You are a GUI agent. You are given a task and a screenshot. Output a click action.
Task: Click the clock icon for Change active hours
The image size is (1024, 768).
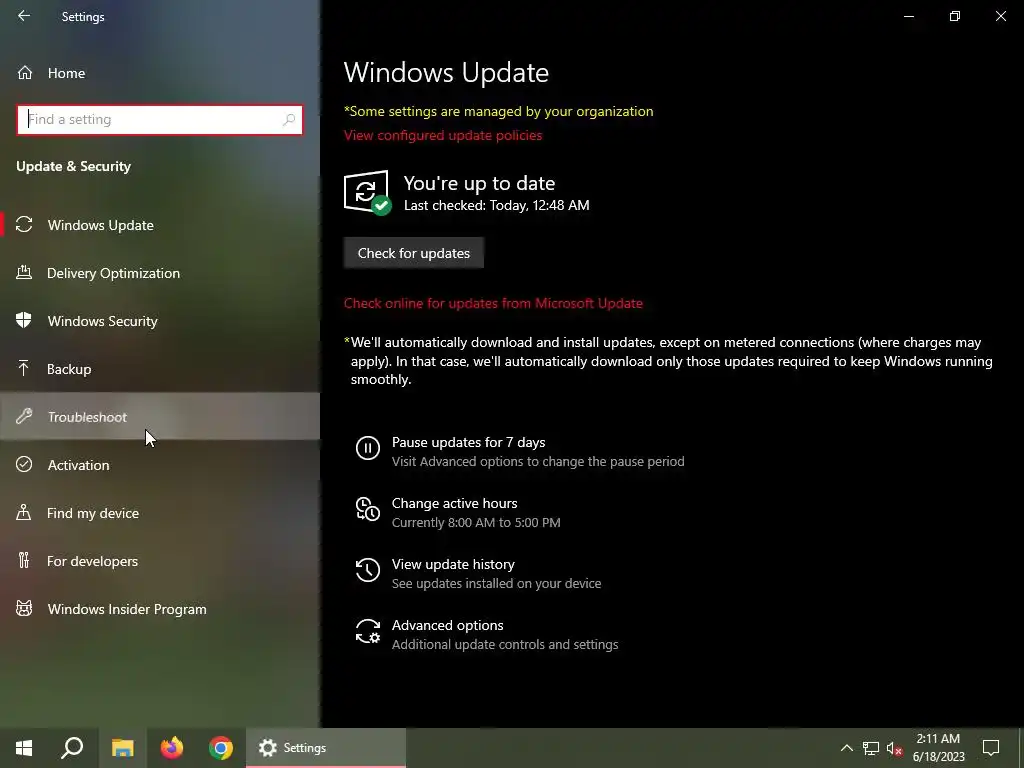[368, 509]
